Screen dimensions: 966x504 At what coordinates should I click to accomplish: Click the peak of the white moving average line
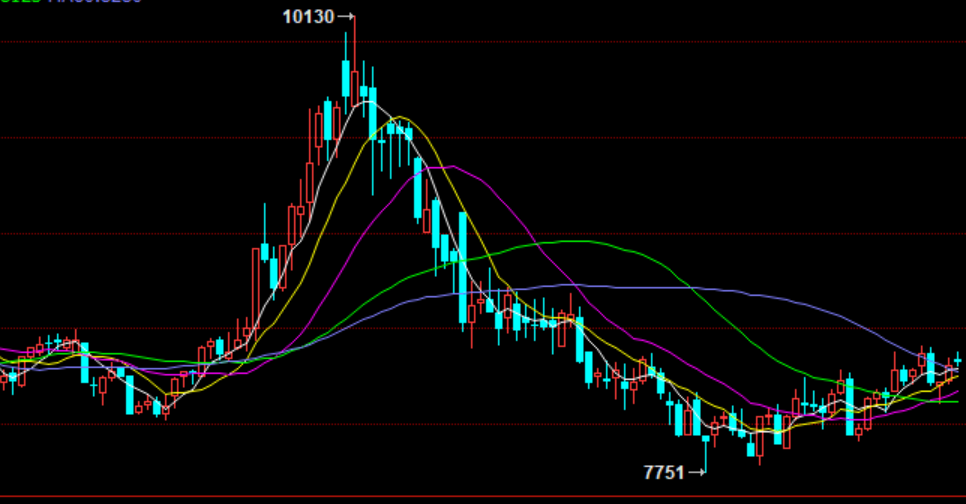click(x=366, y=102)
